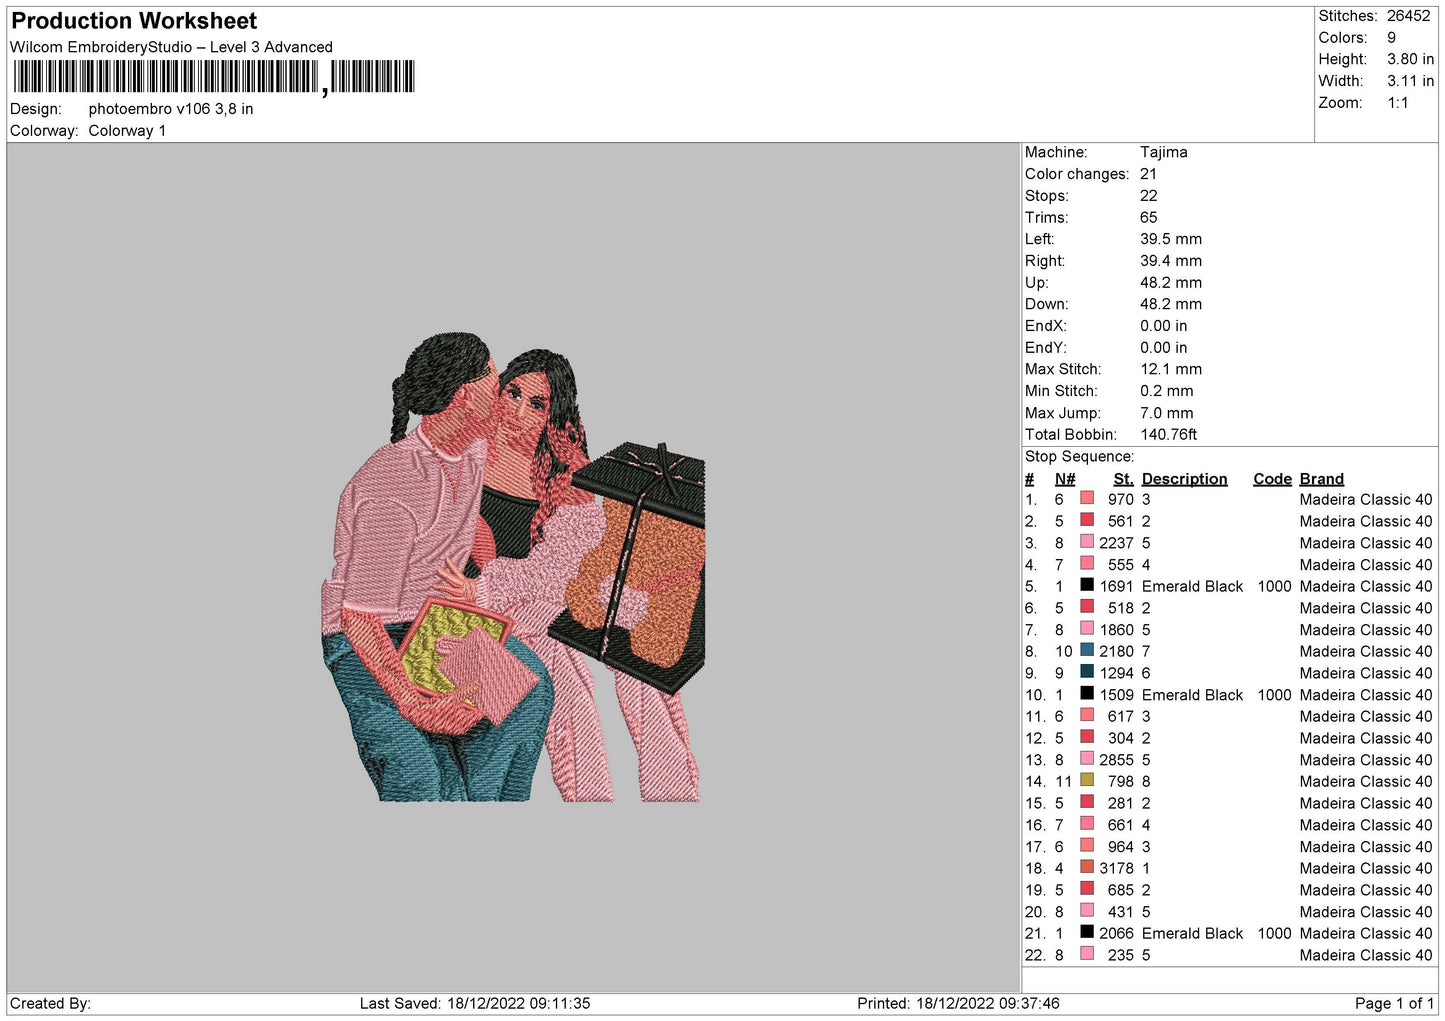Click the 'N#' column header
This screenshot has width=1445, height=1021.
pos(1065,479)
